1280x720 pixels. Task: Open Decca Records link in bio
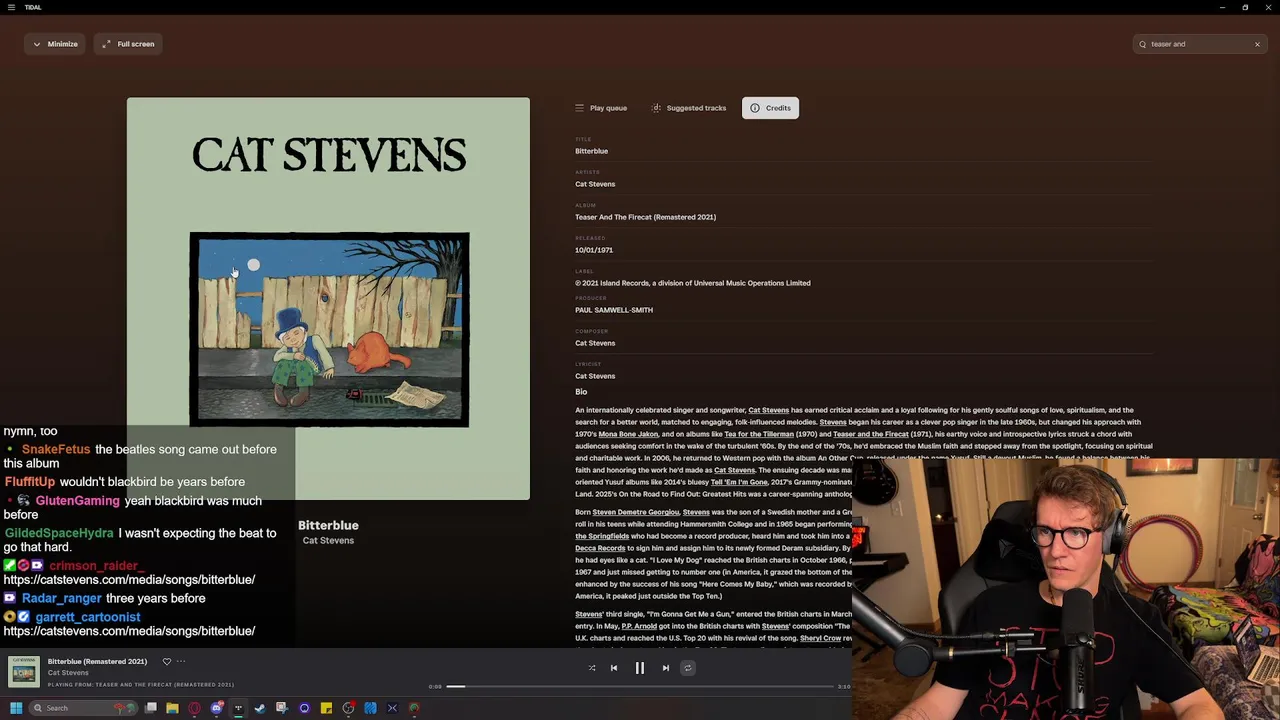tap(600, 548)
